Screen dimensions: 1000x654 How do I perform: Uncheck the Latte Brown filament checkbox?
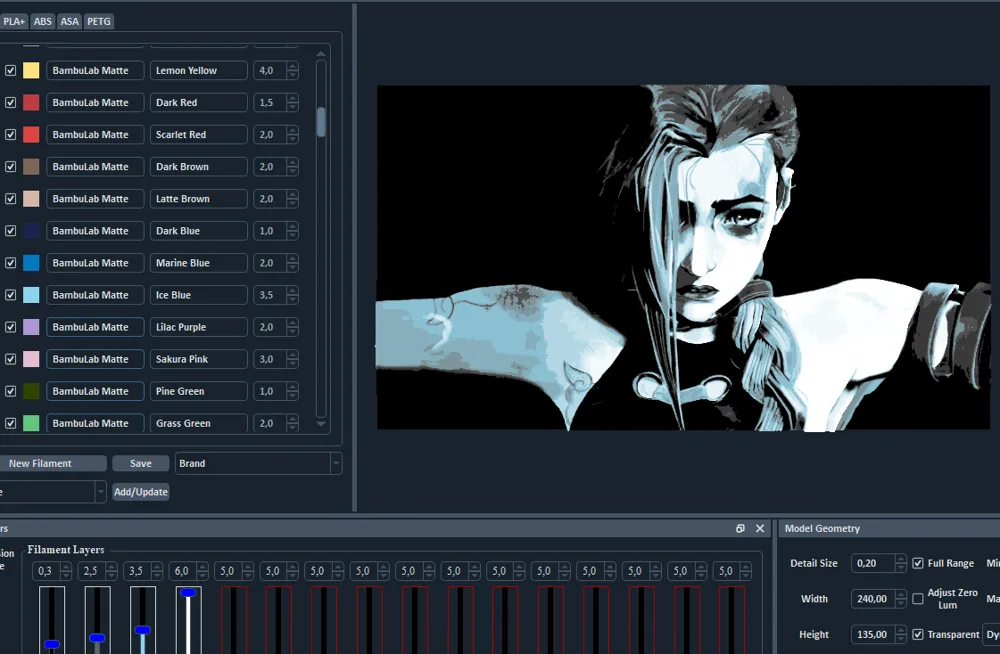(x=11, y=198)
